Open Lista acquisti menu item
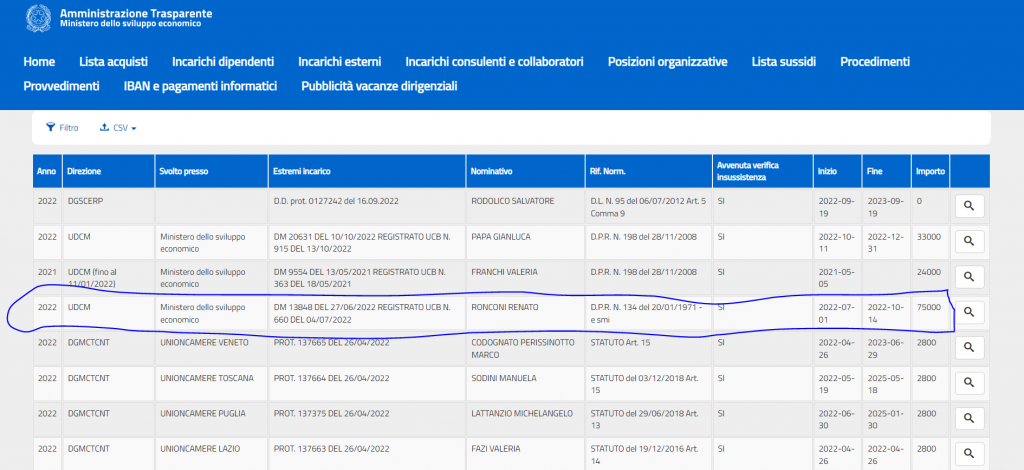The image size is (1024, 470). click(x=114, y=62)
